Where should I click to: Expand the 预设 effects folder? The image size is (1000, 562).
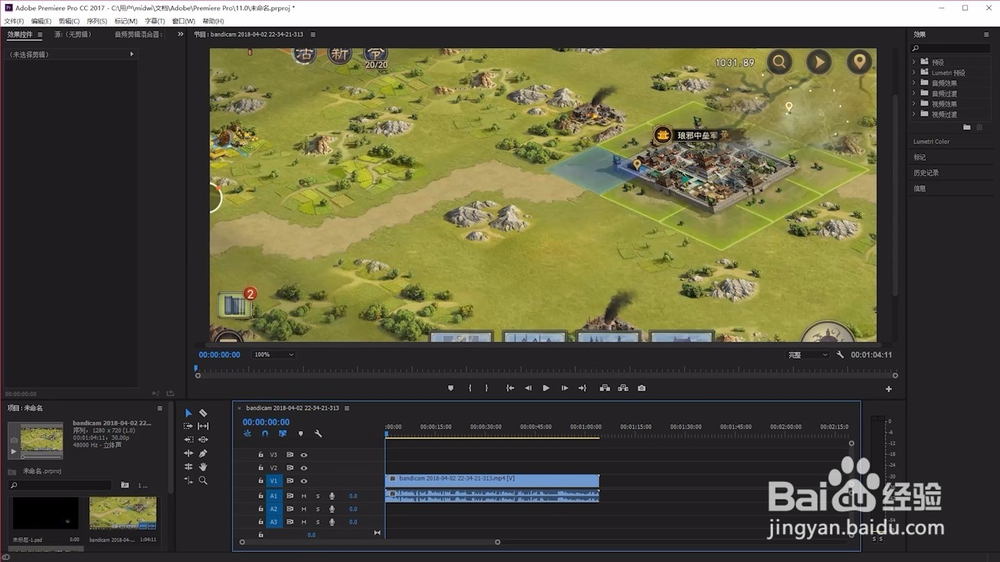coord(914,62)
